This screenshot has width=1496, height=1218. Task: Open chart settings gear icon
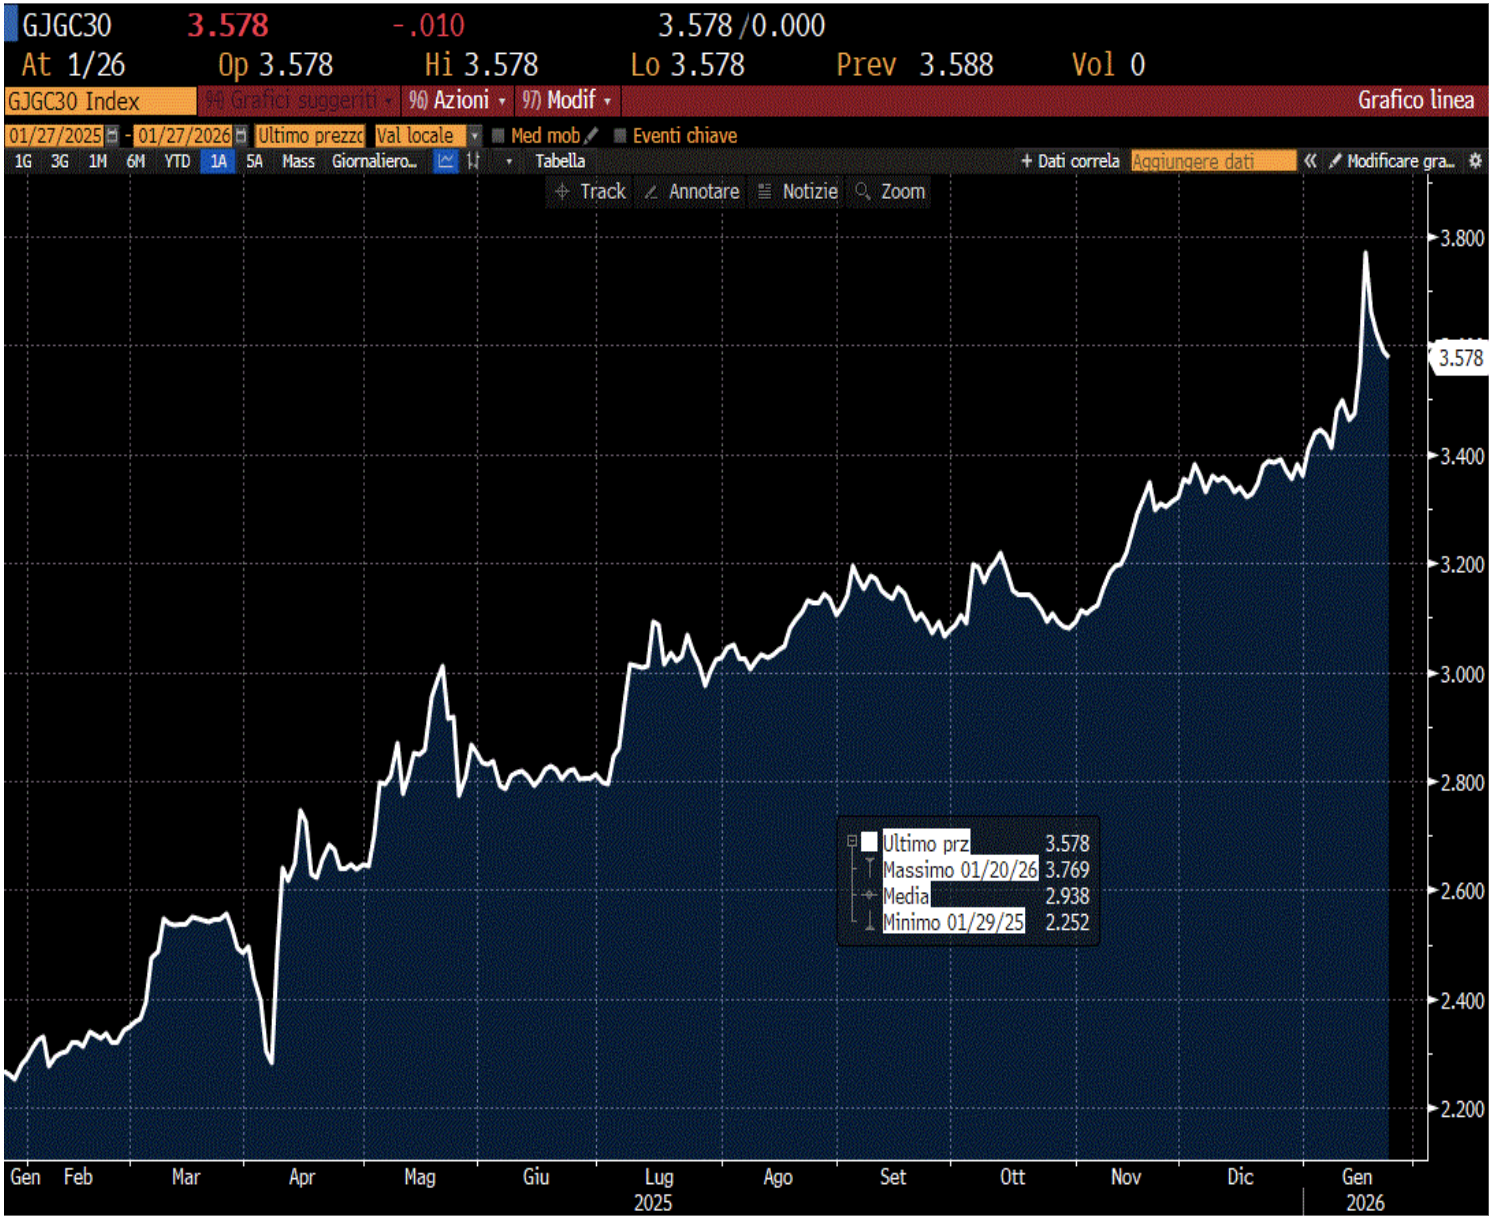(x=1475, y=161)
